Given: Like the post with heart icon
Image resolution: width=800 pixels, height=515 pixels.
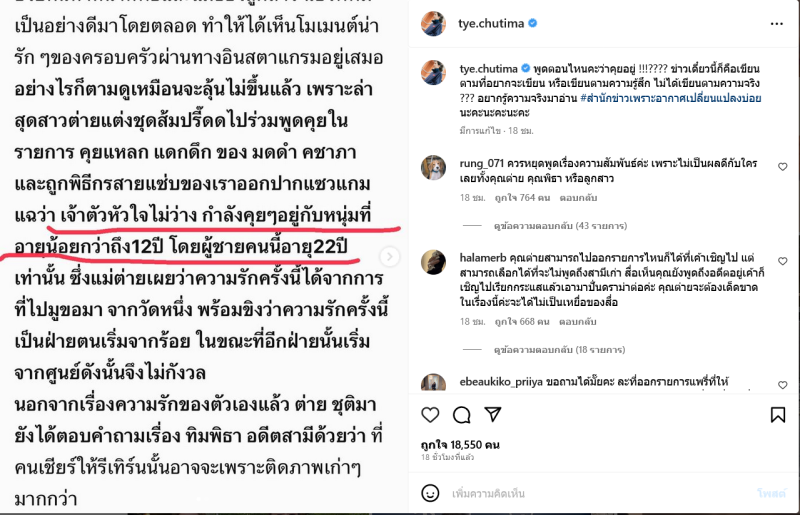Looking at the screenshot, I should tap(430, 415).
